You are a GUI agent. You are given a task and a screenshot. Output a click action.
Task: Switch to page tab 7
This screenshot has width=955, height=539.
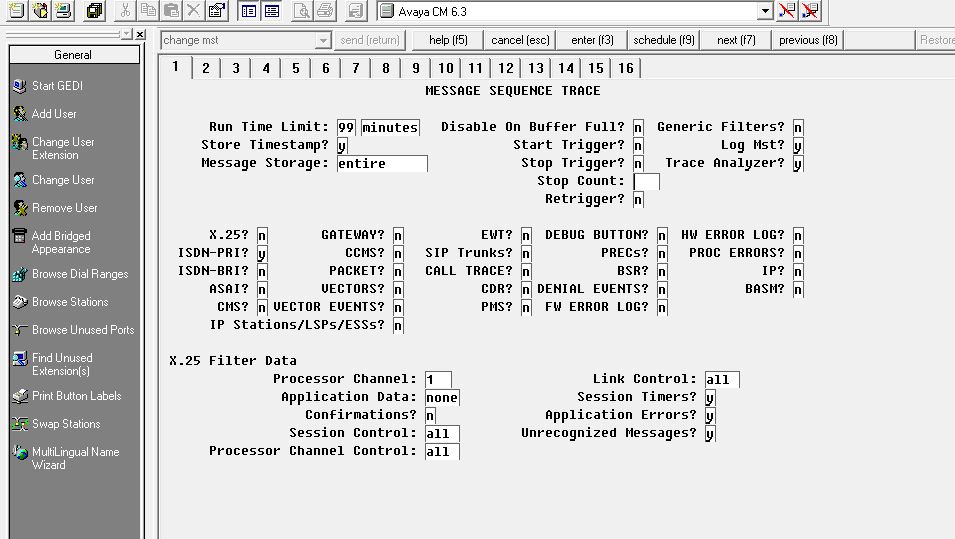[356, 68]
